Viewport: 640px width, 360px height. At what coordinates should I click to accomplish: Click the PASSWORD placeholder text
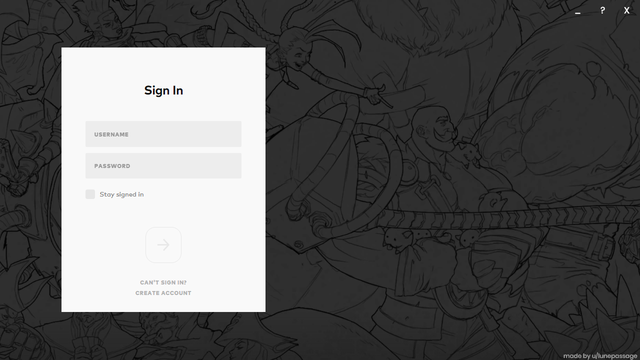tap(112, 166)
